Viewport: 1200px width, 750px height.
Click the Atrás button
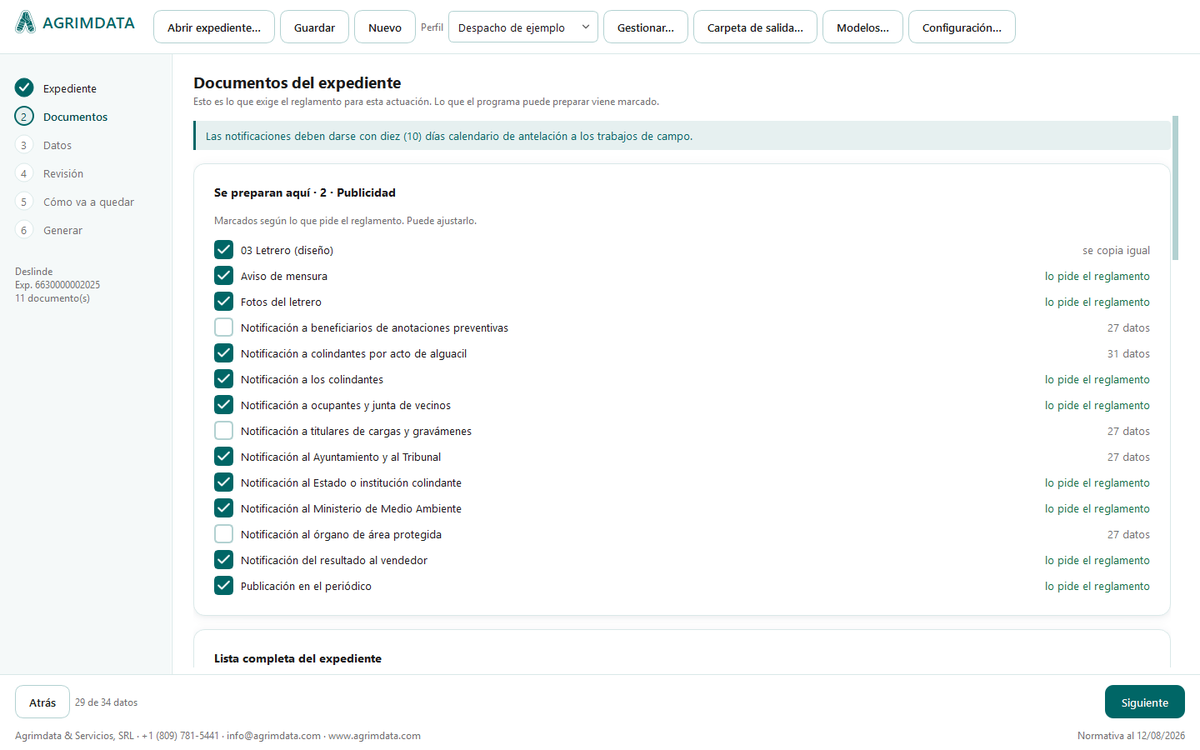(42, 702)
